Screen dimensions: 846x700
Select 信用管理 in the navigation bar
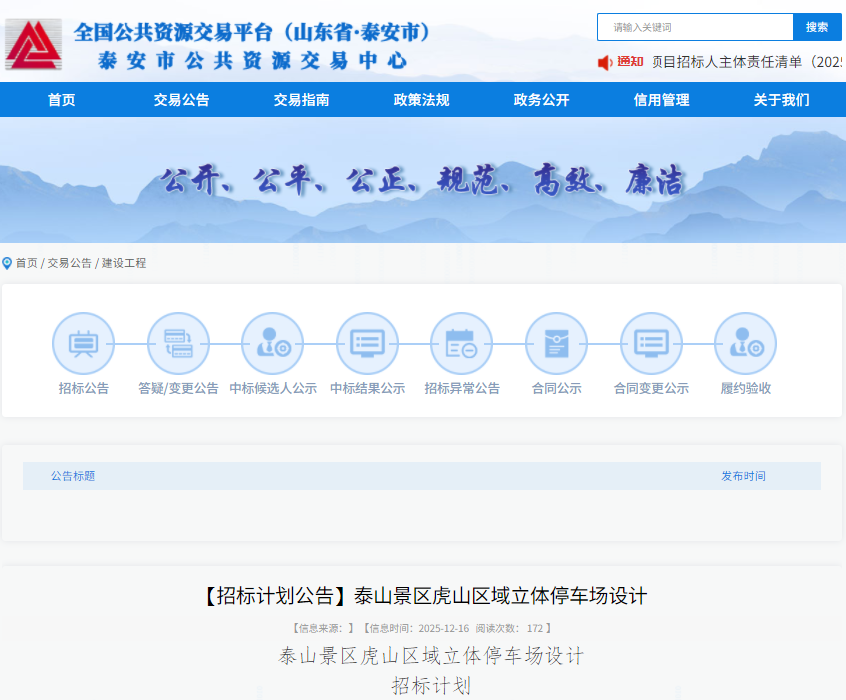tap(661, 100)
